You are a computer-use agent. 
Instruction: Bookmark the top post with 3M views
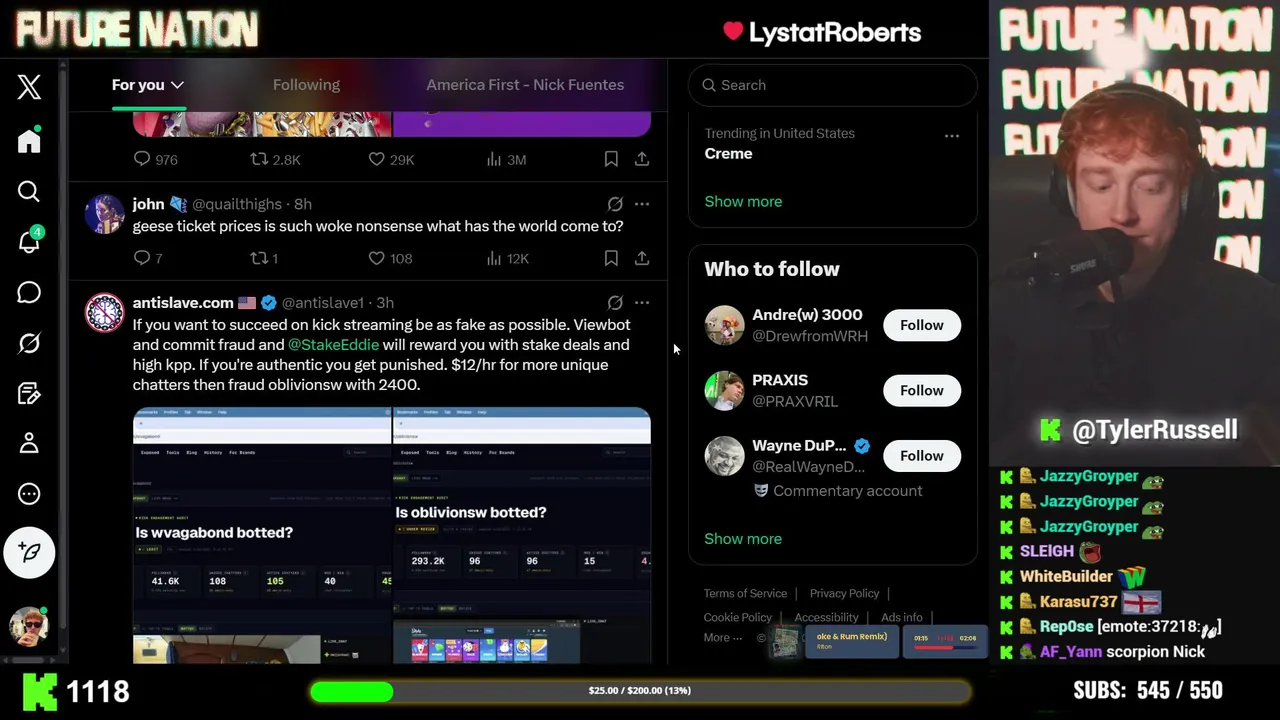point(611,159)
